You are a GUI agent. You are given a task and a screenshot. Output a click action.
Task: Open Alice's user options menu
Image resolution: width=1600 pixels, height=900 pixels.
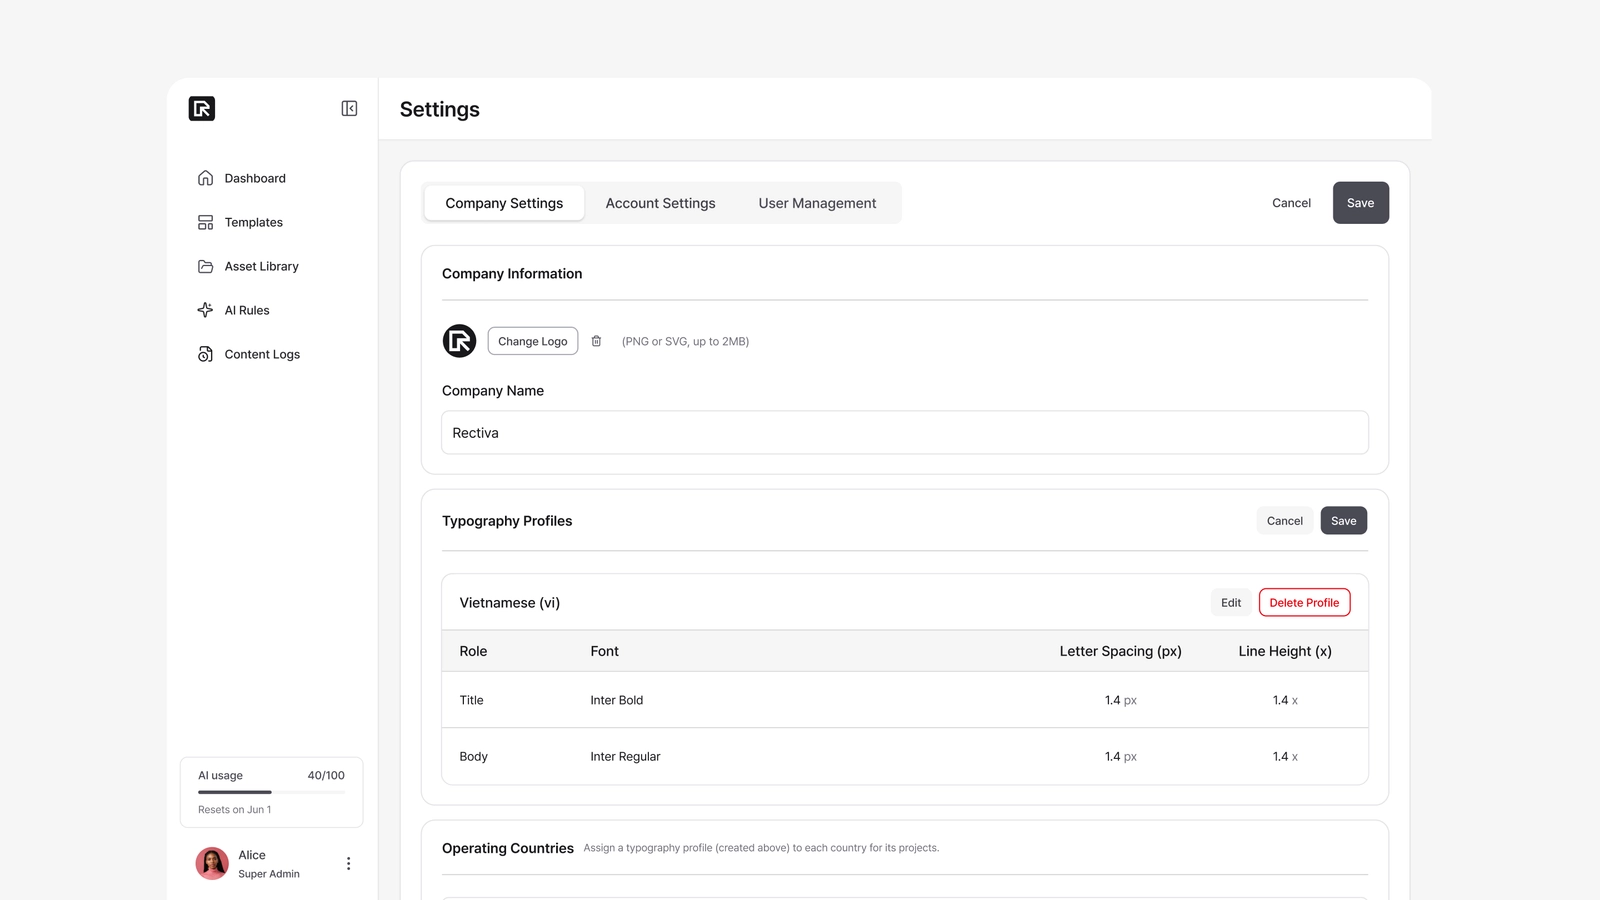click(348, 863)
